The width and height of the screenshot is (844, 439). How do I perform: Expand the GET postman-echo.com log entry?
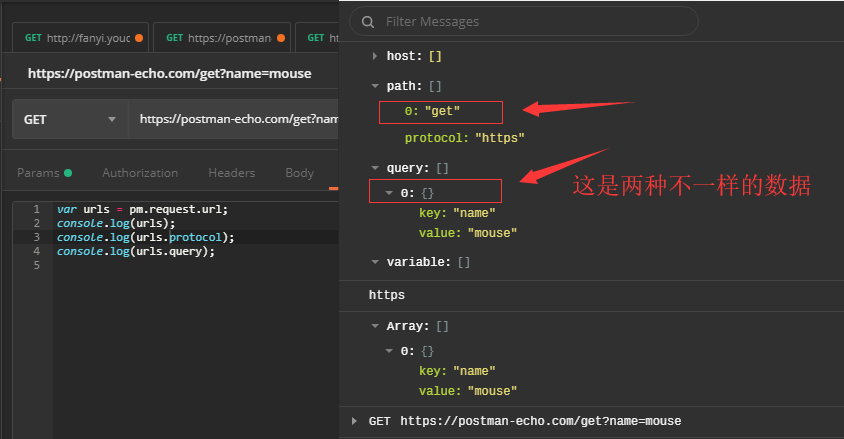[x=354, y=421]
